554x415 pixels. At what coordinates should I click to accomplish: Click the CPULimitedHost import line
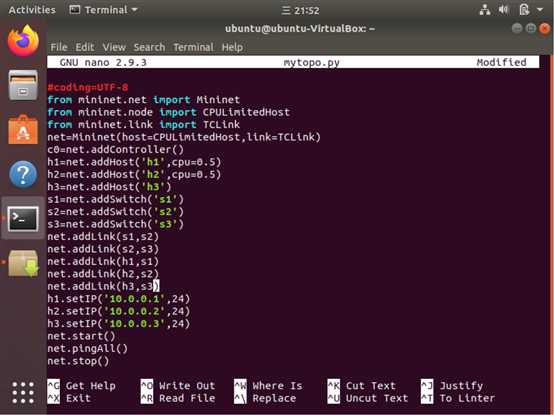pos(169,112)
